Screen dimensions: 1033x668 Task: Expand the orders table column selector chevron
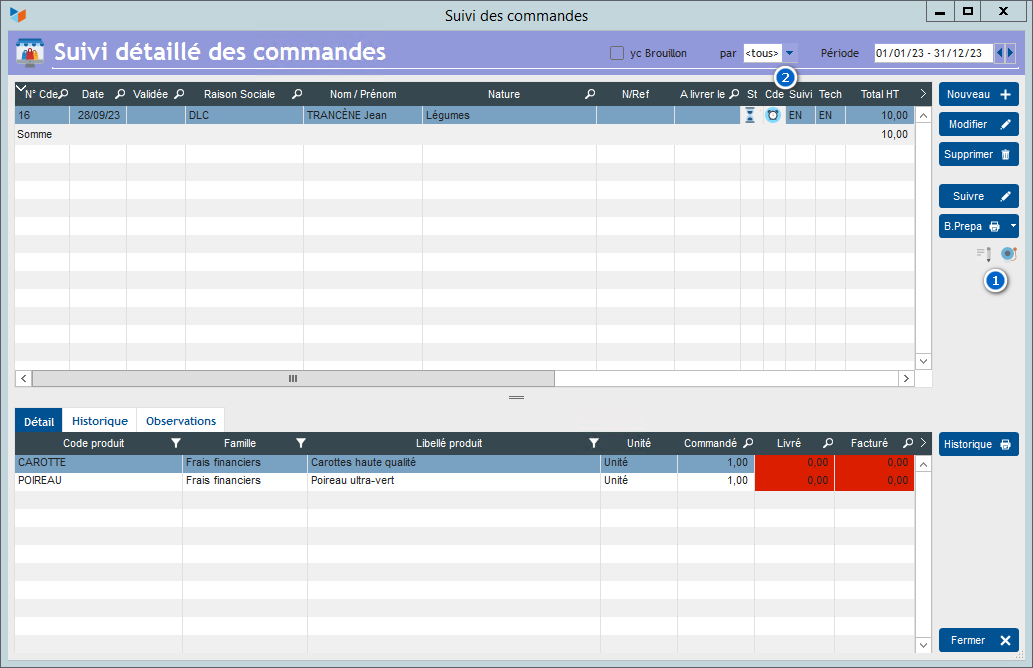[21, 89]
